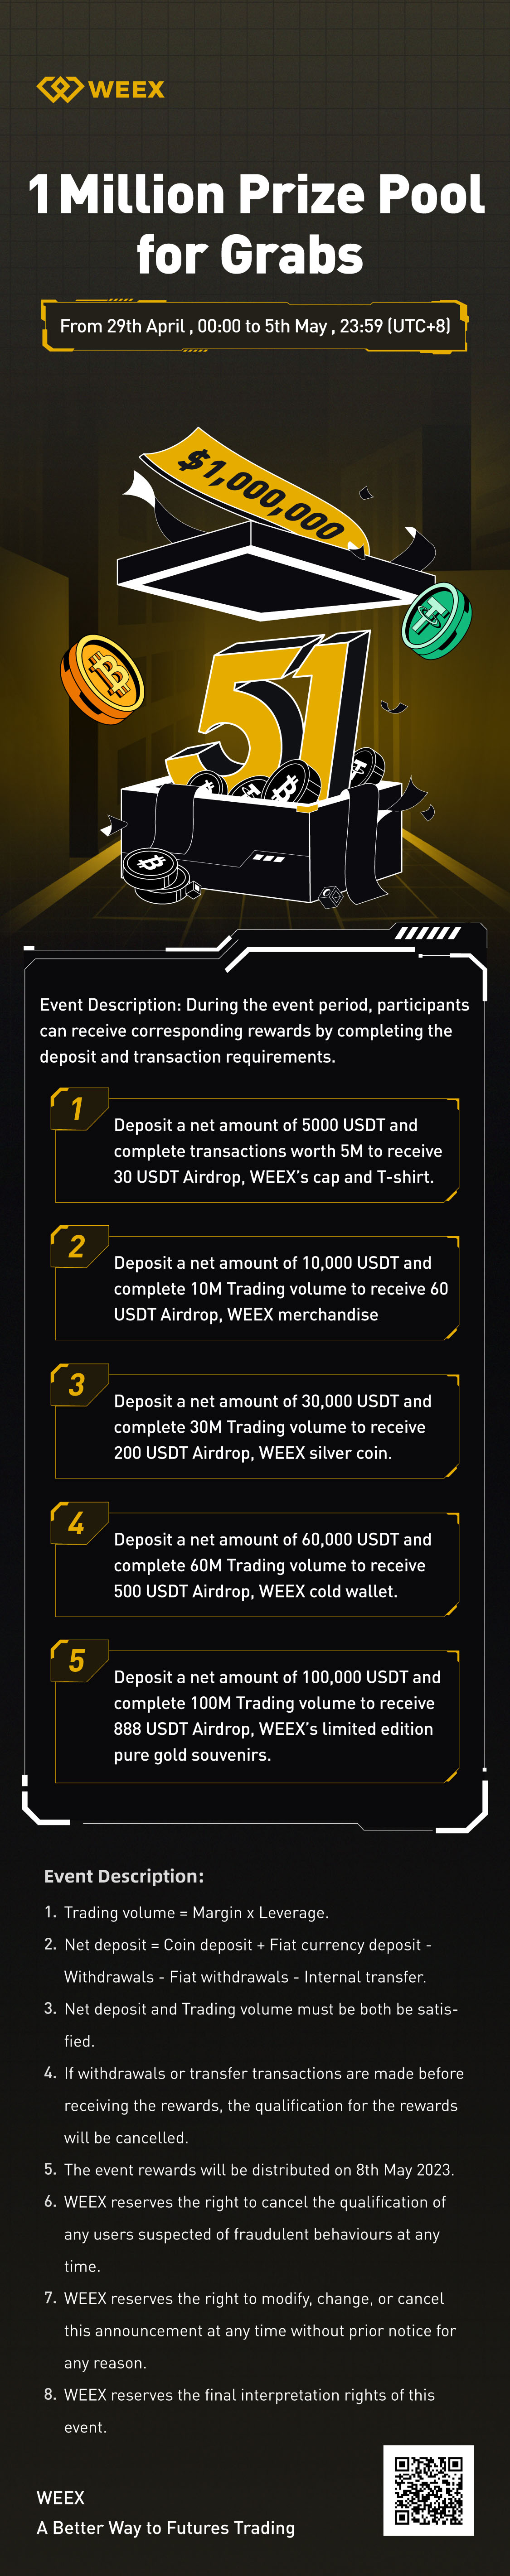Click the $1,000,000 gold ticket banner
The image size is (510, 2576).
(260, 490)
